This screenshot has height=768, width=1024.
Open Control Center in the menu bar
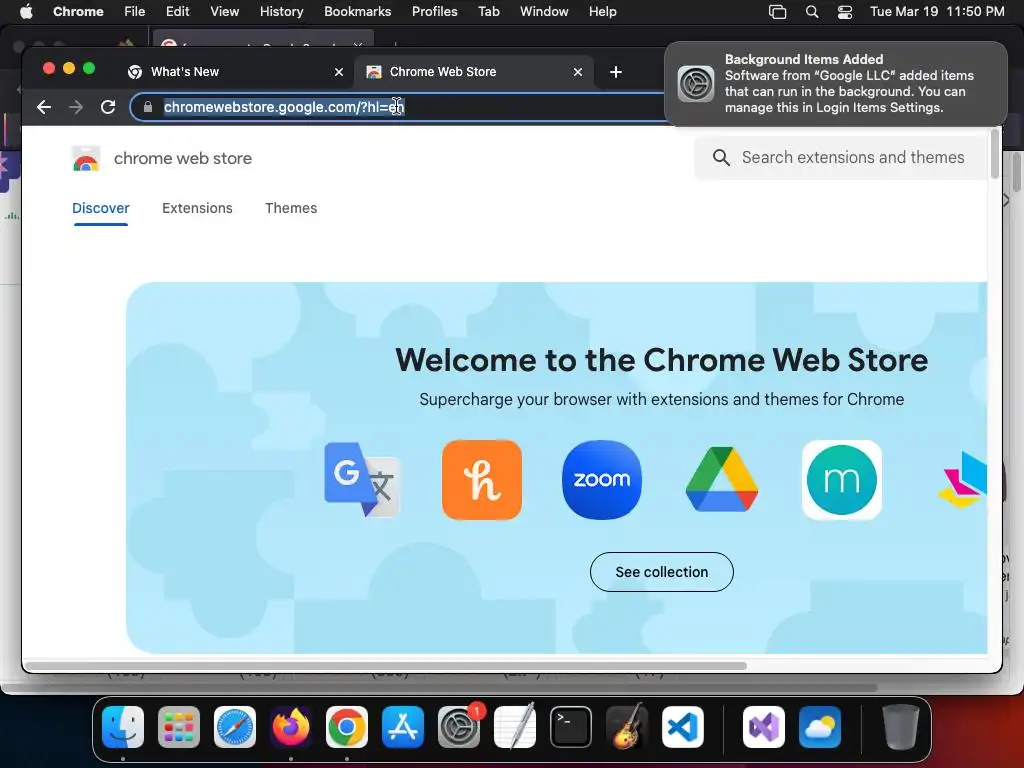click(x=844, y=12)
